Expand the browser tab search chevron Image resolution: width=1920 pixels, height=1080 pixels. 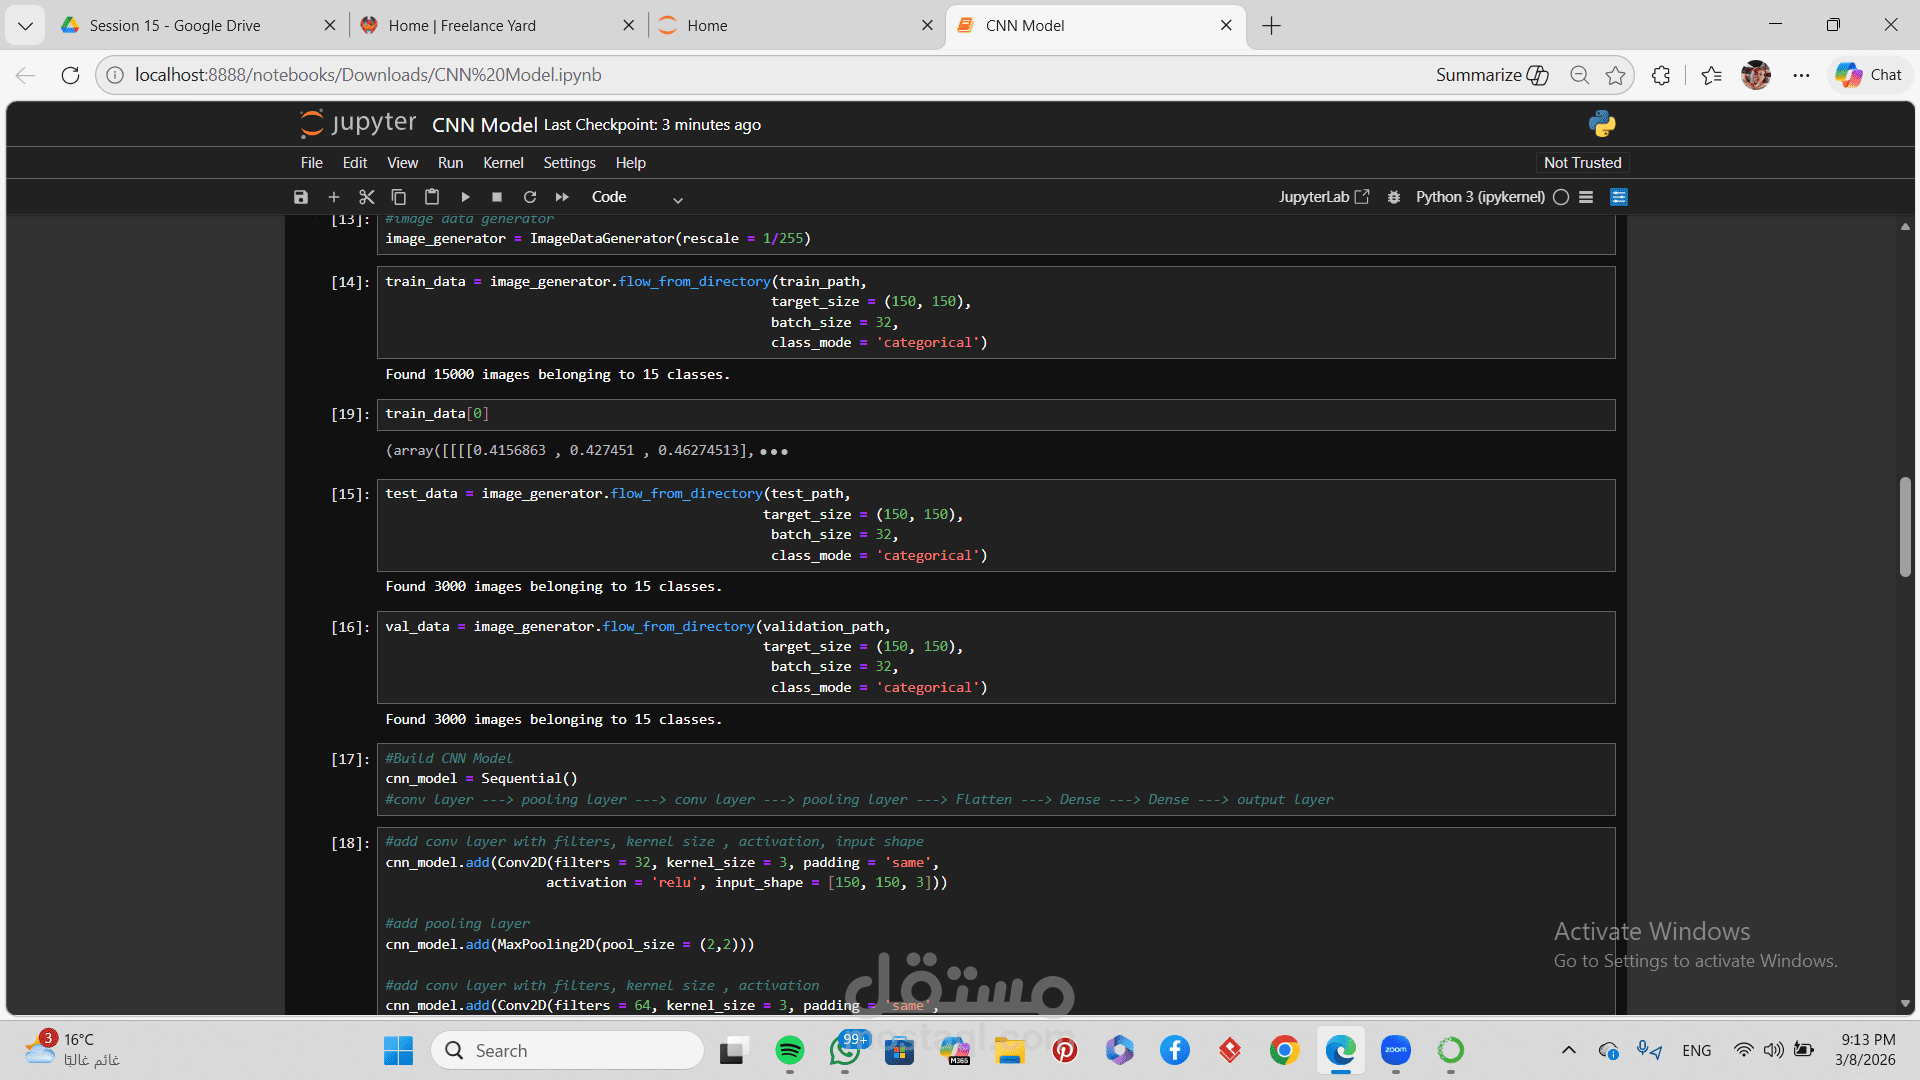click(x=25, y=25)
